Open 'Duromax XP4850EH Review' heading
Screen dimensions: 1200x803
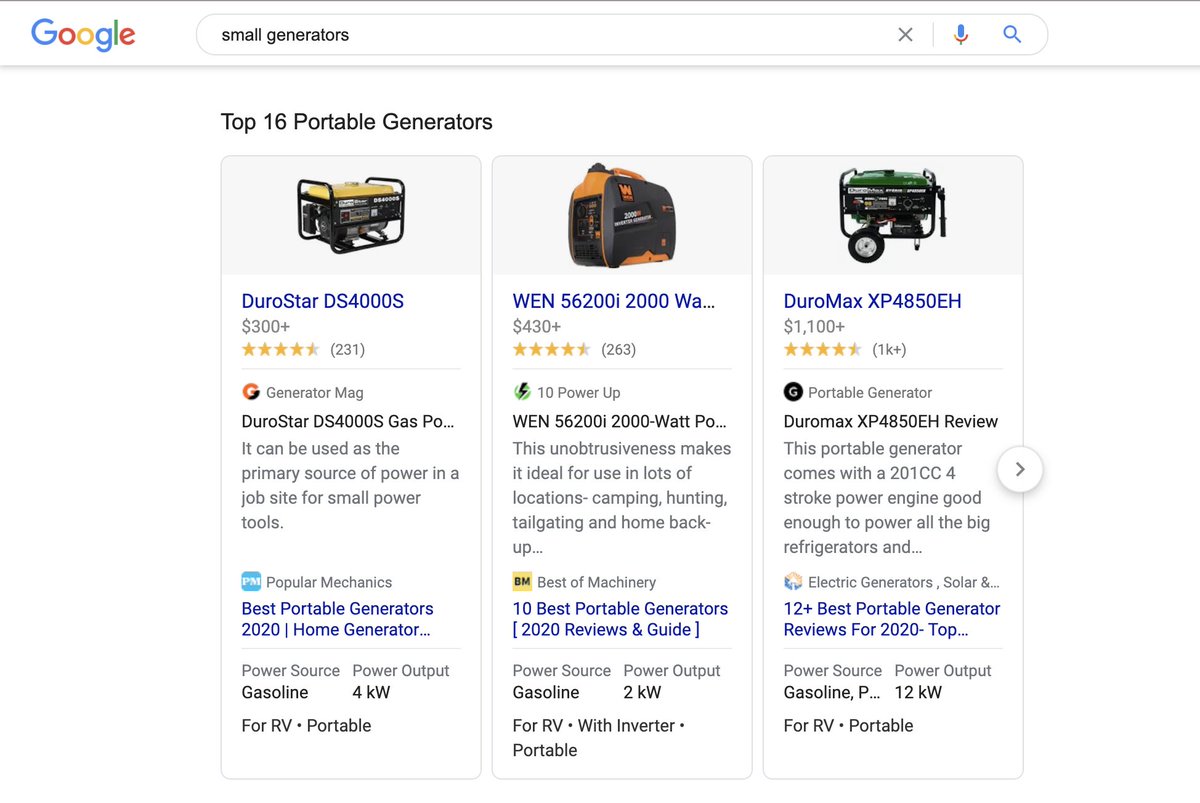pos(891,422)
